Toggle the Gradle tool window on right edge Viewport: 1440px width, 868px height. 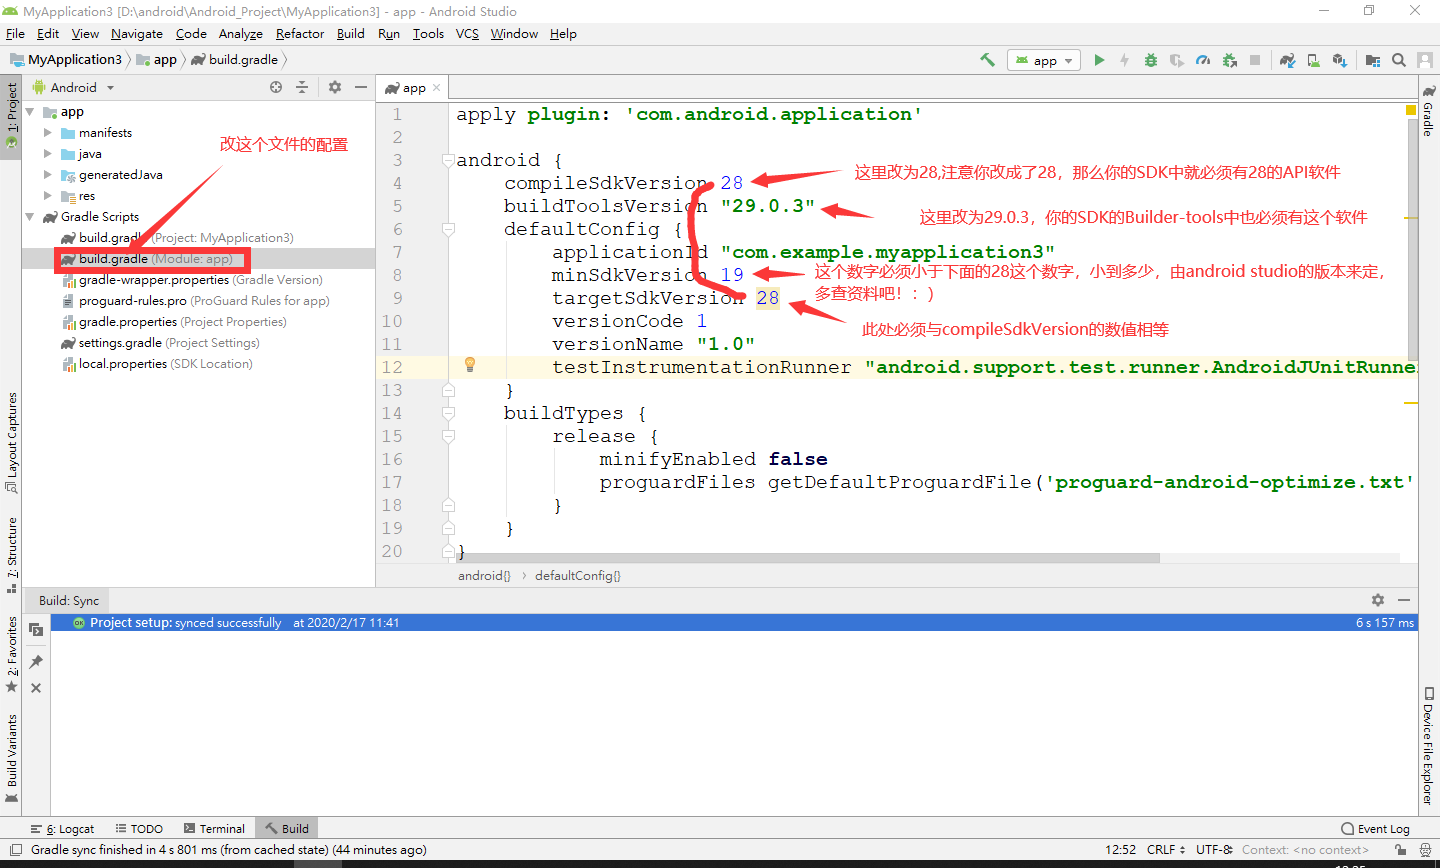click(x=1429, y=110)
